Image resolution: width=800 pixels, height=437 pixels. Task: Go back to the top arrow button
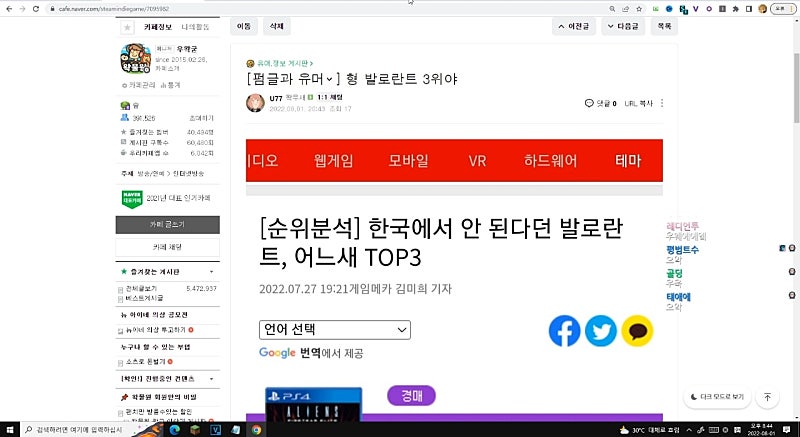767,397
